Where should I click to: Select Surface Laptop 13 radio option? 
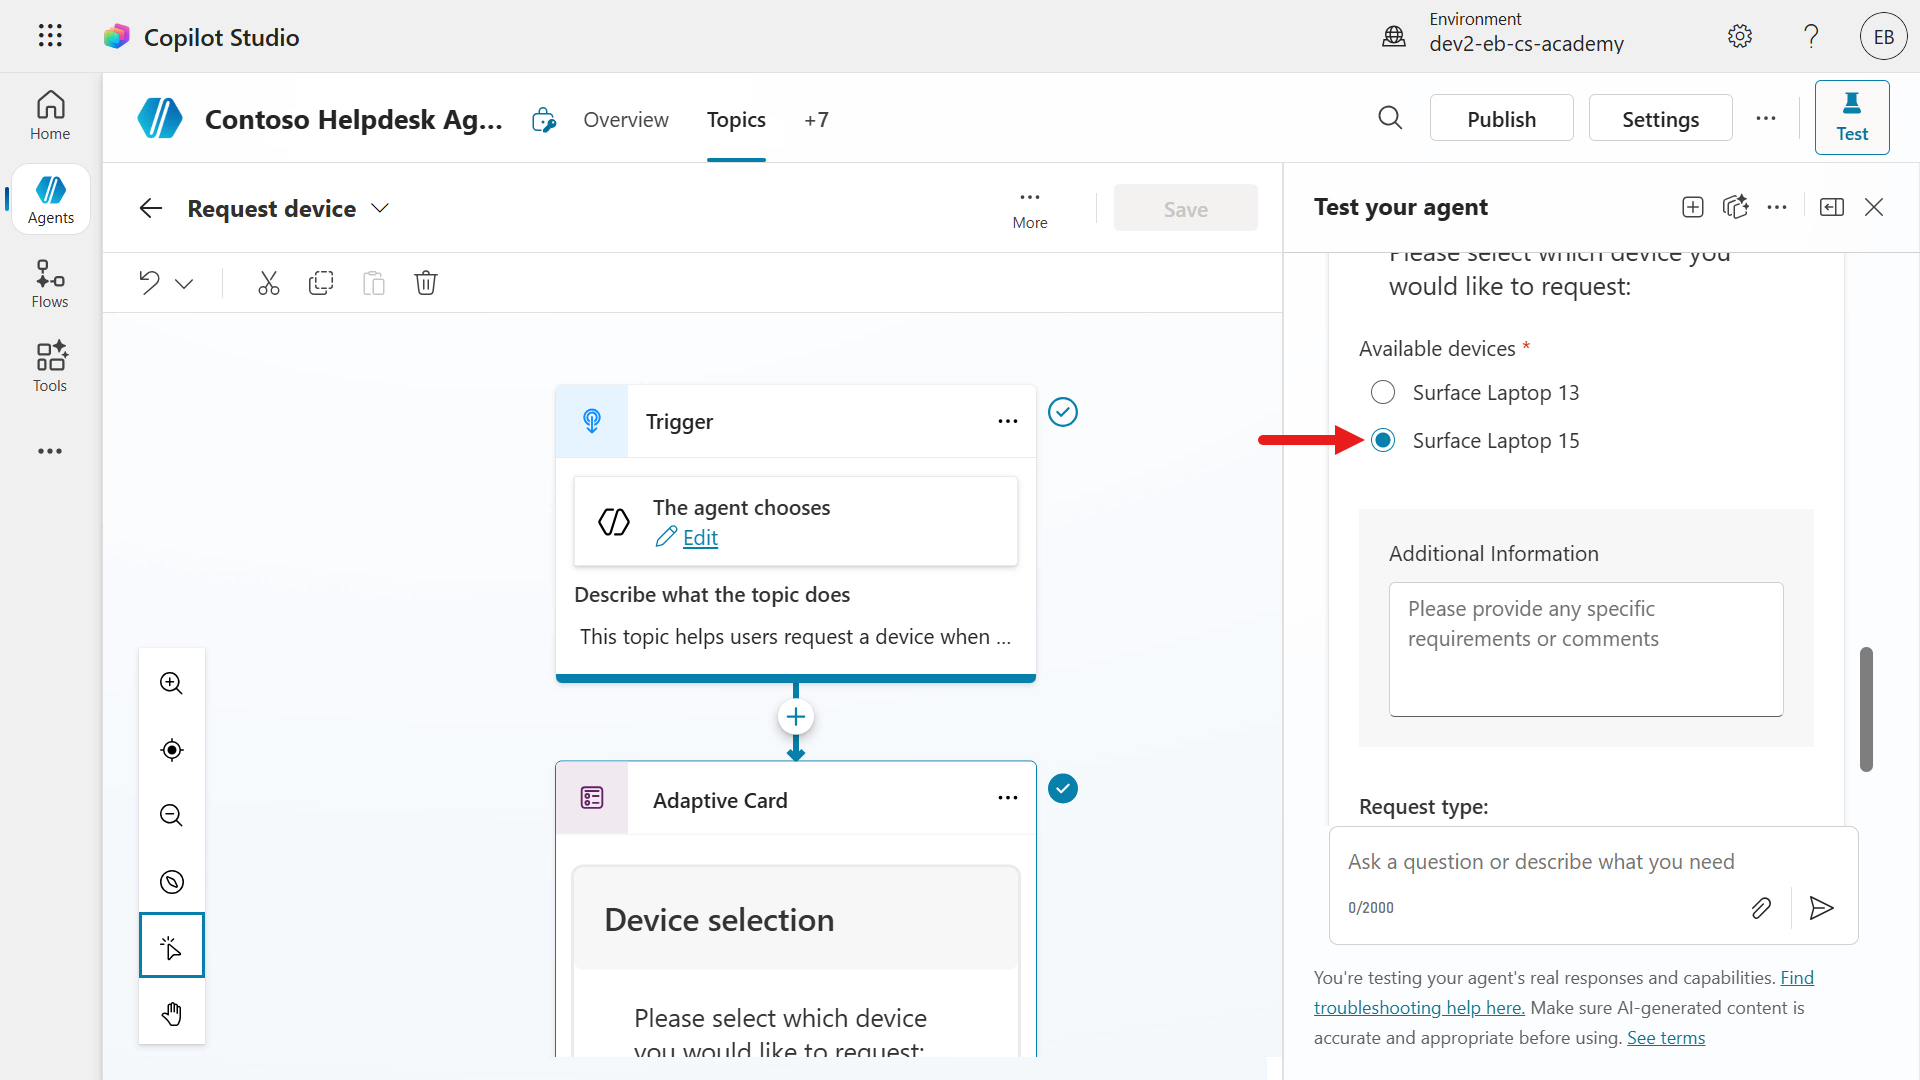[1383, 393]
